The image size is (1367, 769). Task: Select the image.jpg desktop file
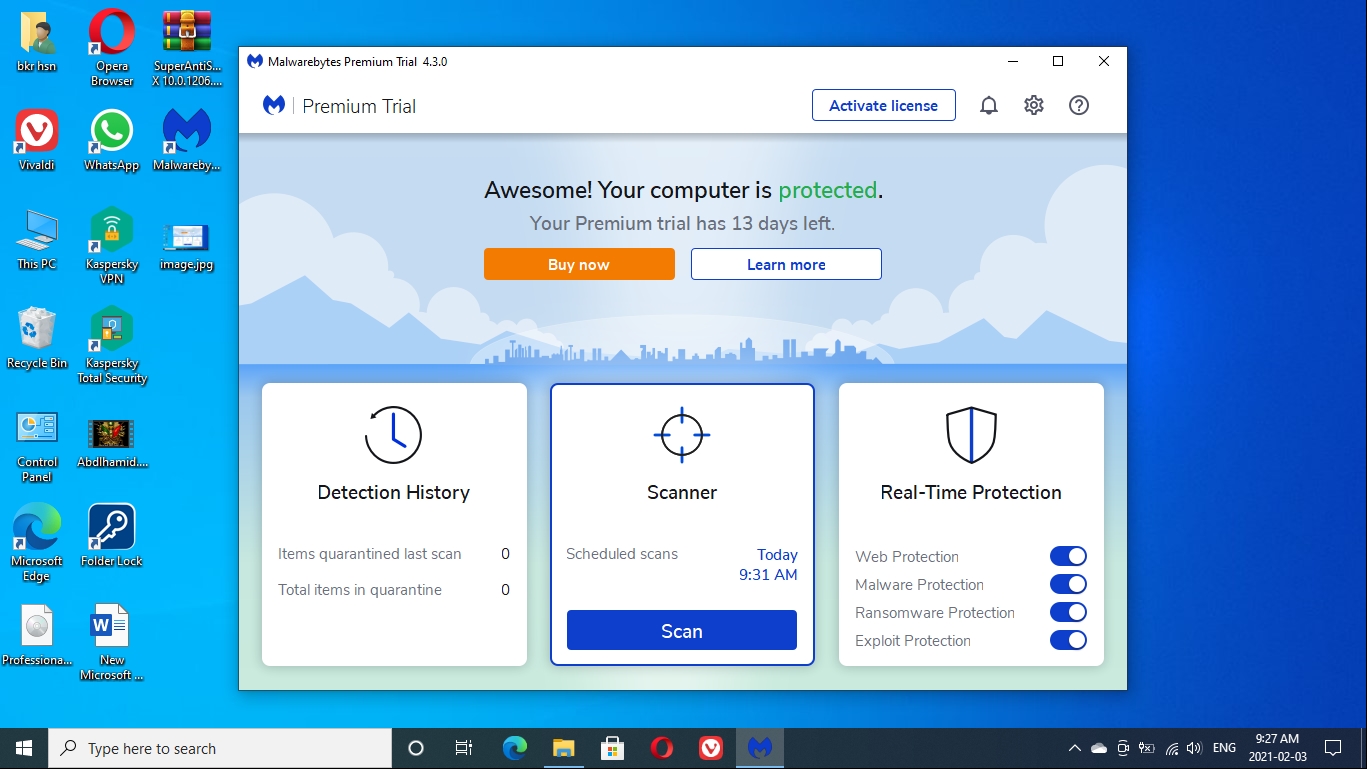(x=187, y=246)
